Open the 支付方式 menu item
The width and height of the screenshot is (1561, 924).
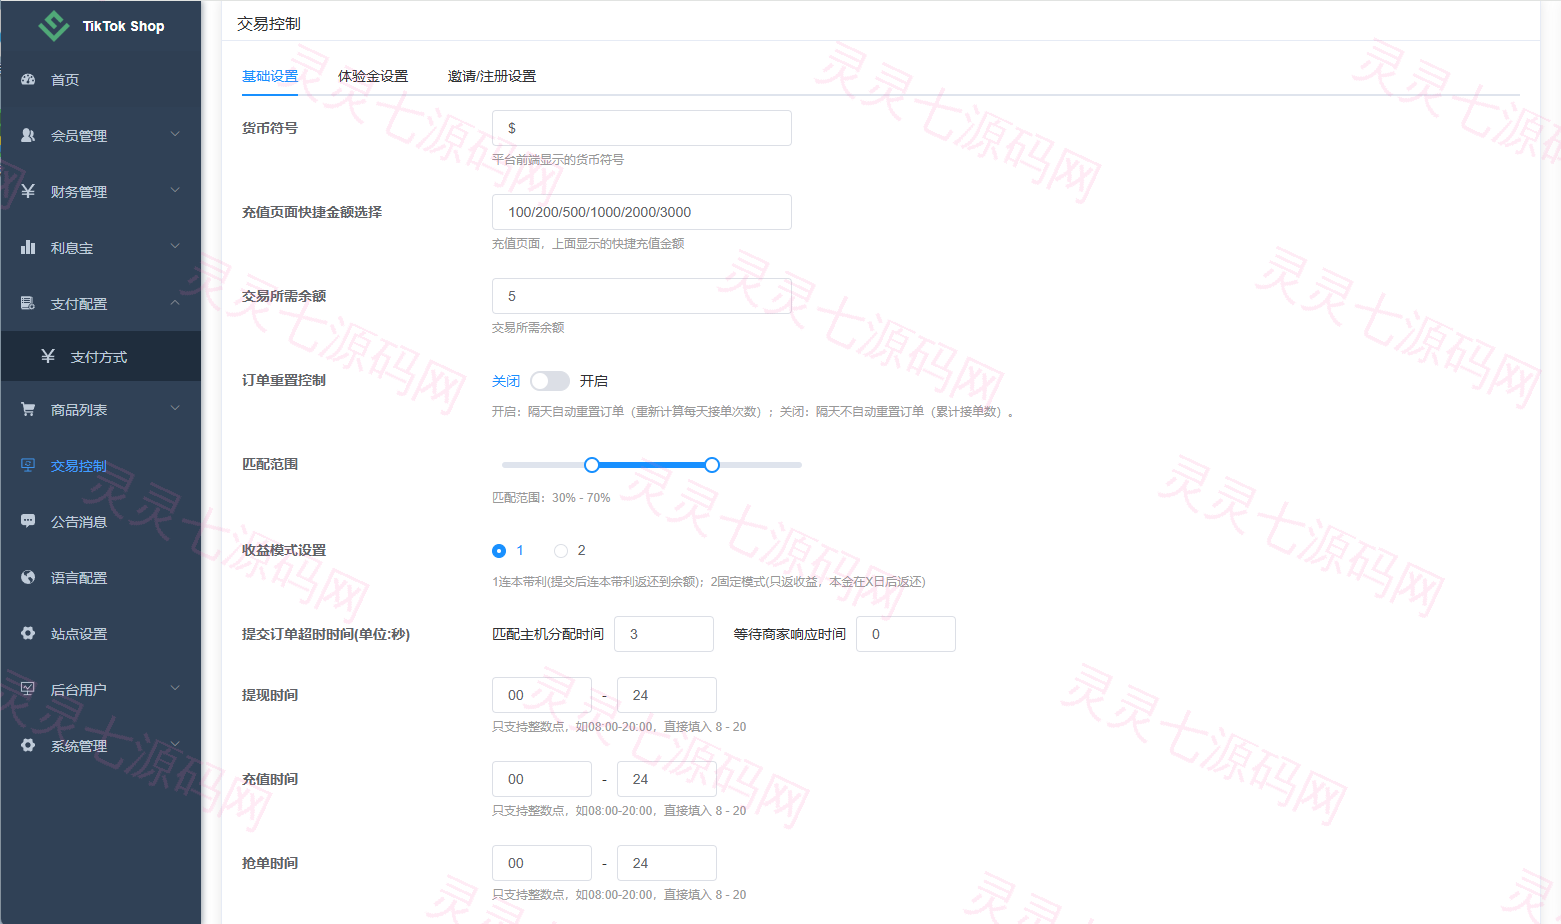point(101,357)
